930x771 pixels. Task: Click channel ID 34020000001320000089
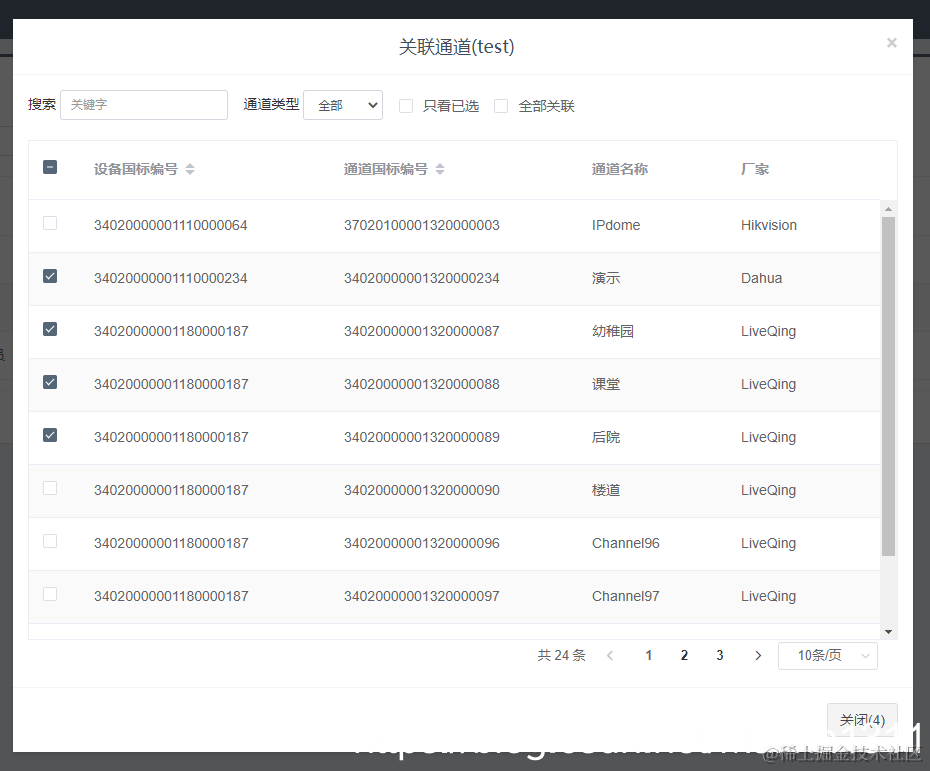pyautogui.click(x=422, y=437)
